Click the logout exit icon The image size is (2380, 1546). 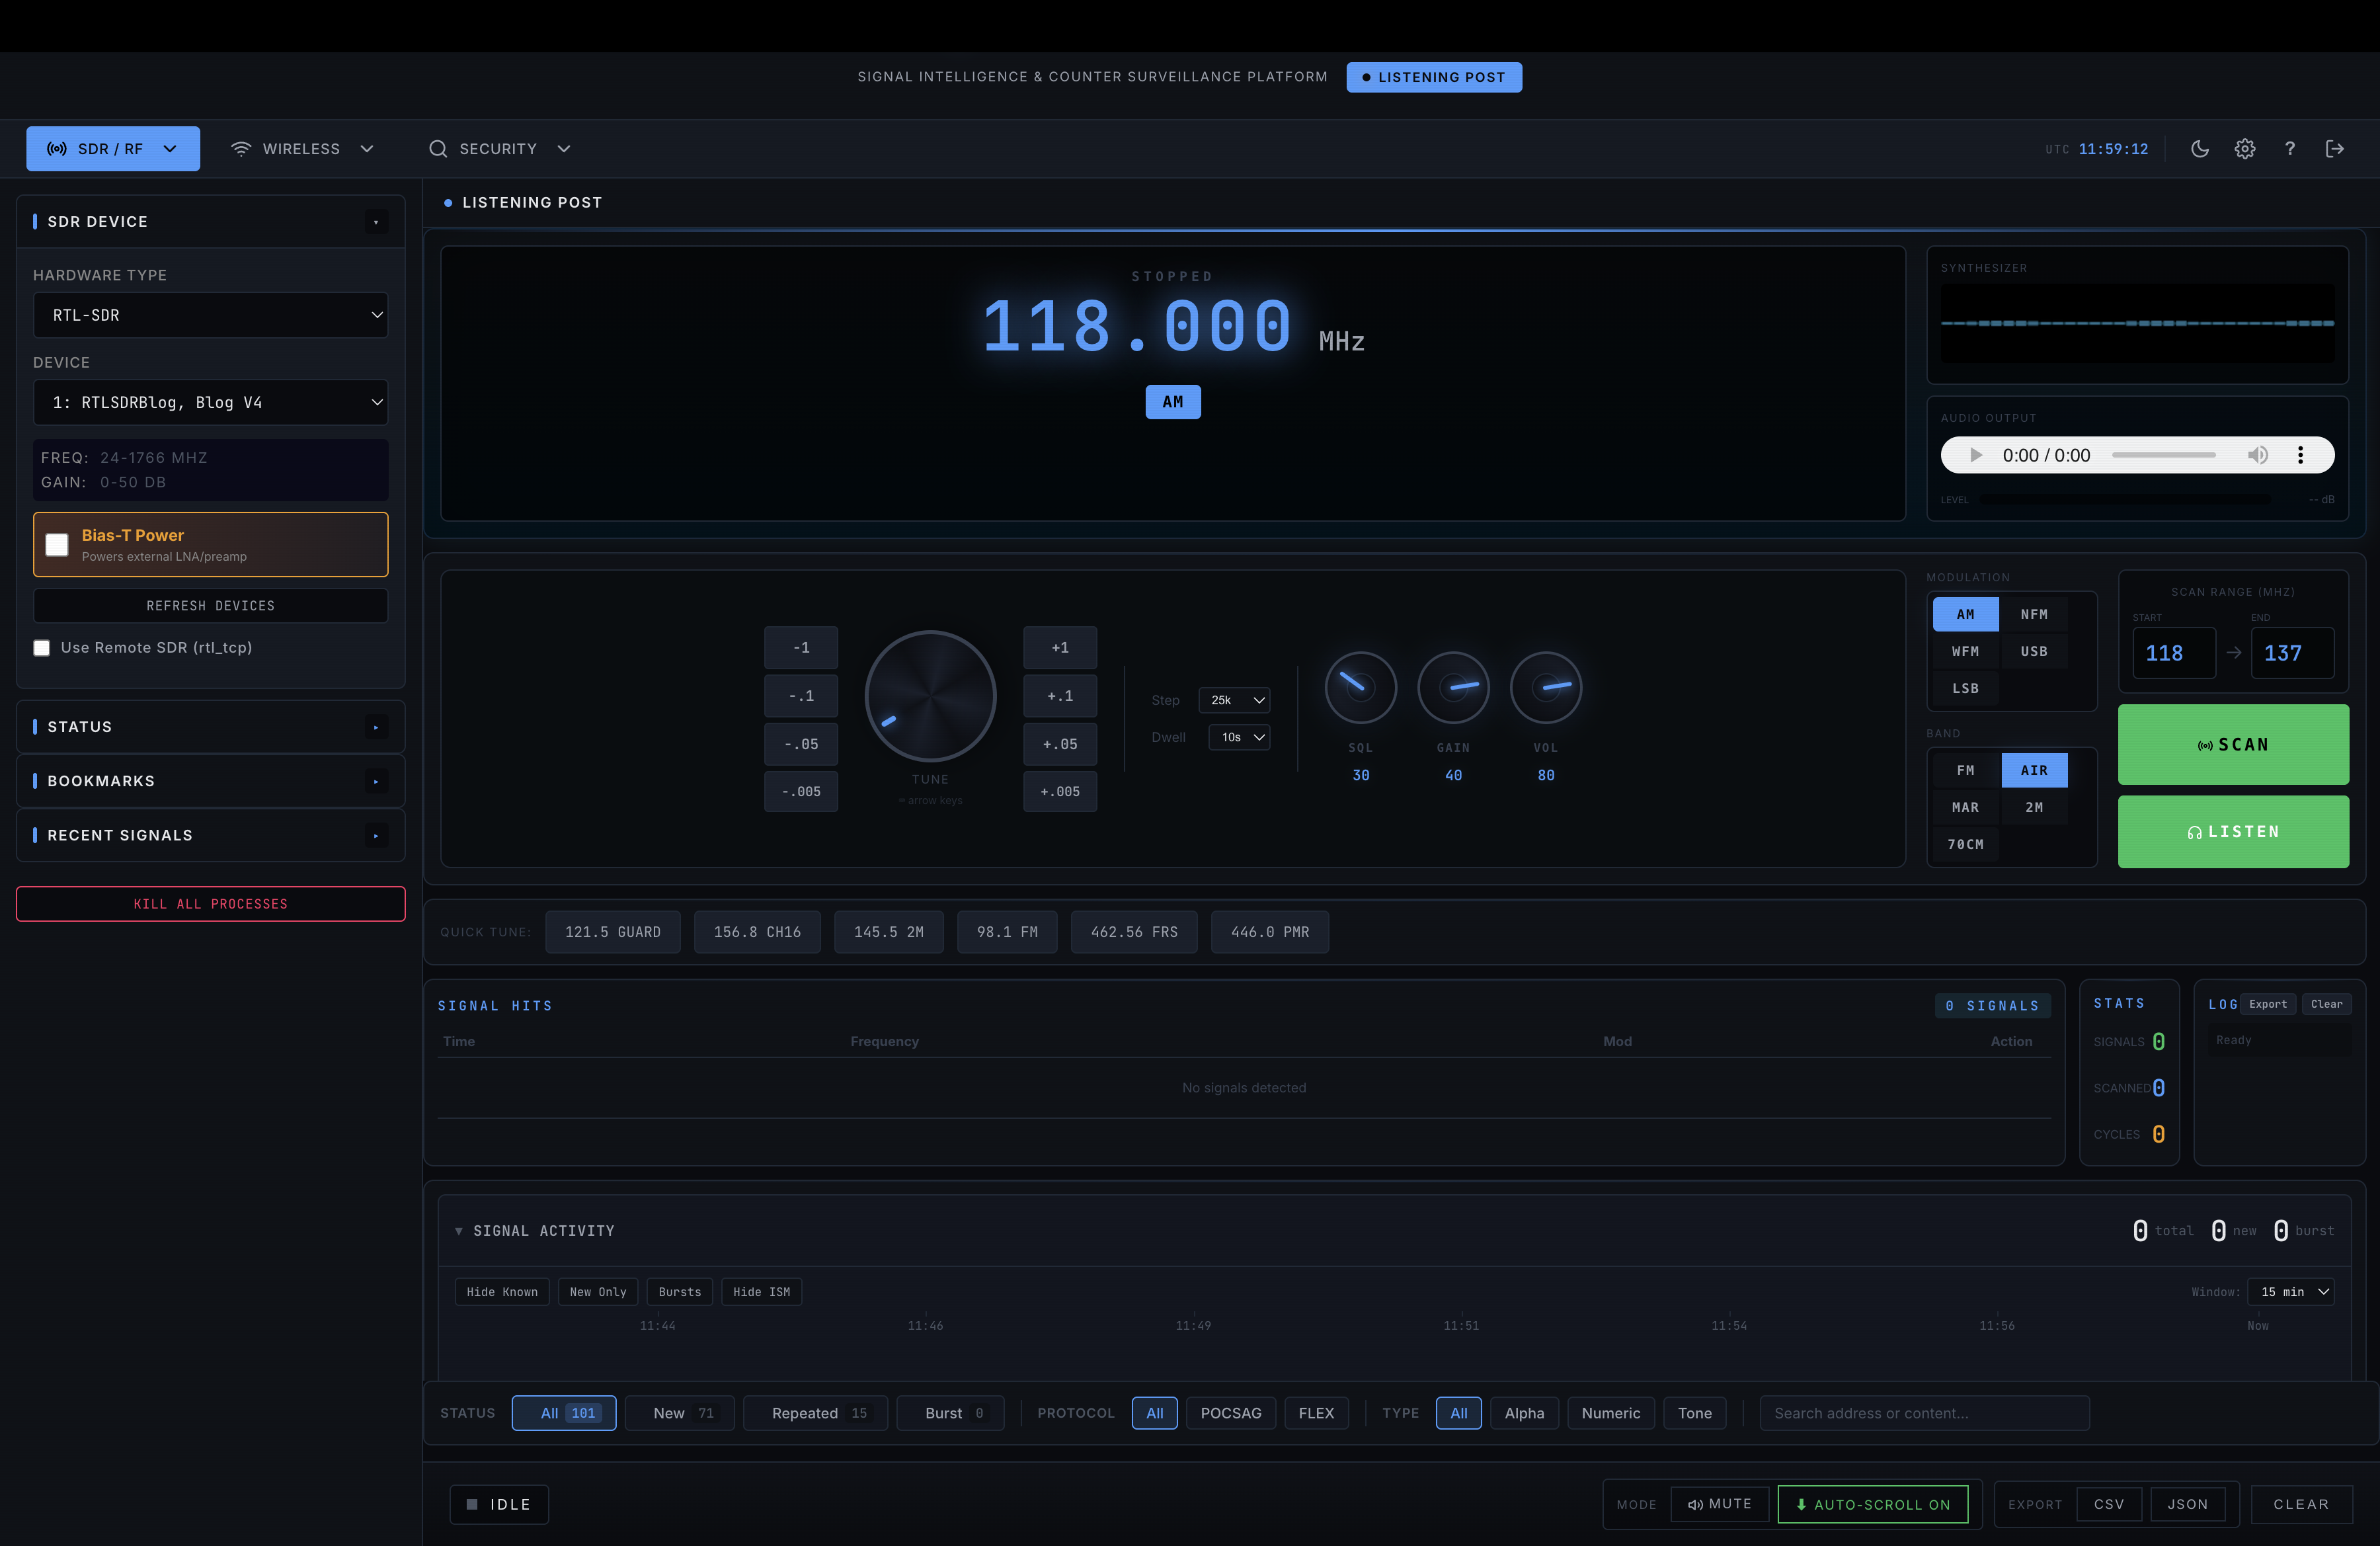click(2335, 149)
